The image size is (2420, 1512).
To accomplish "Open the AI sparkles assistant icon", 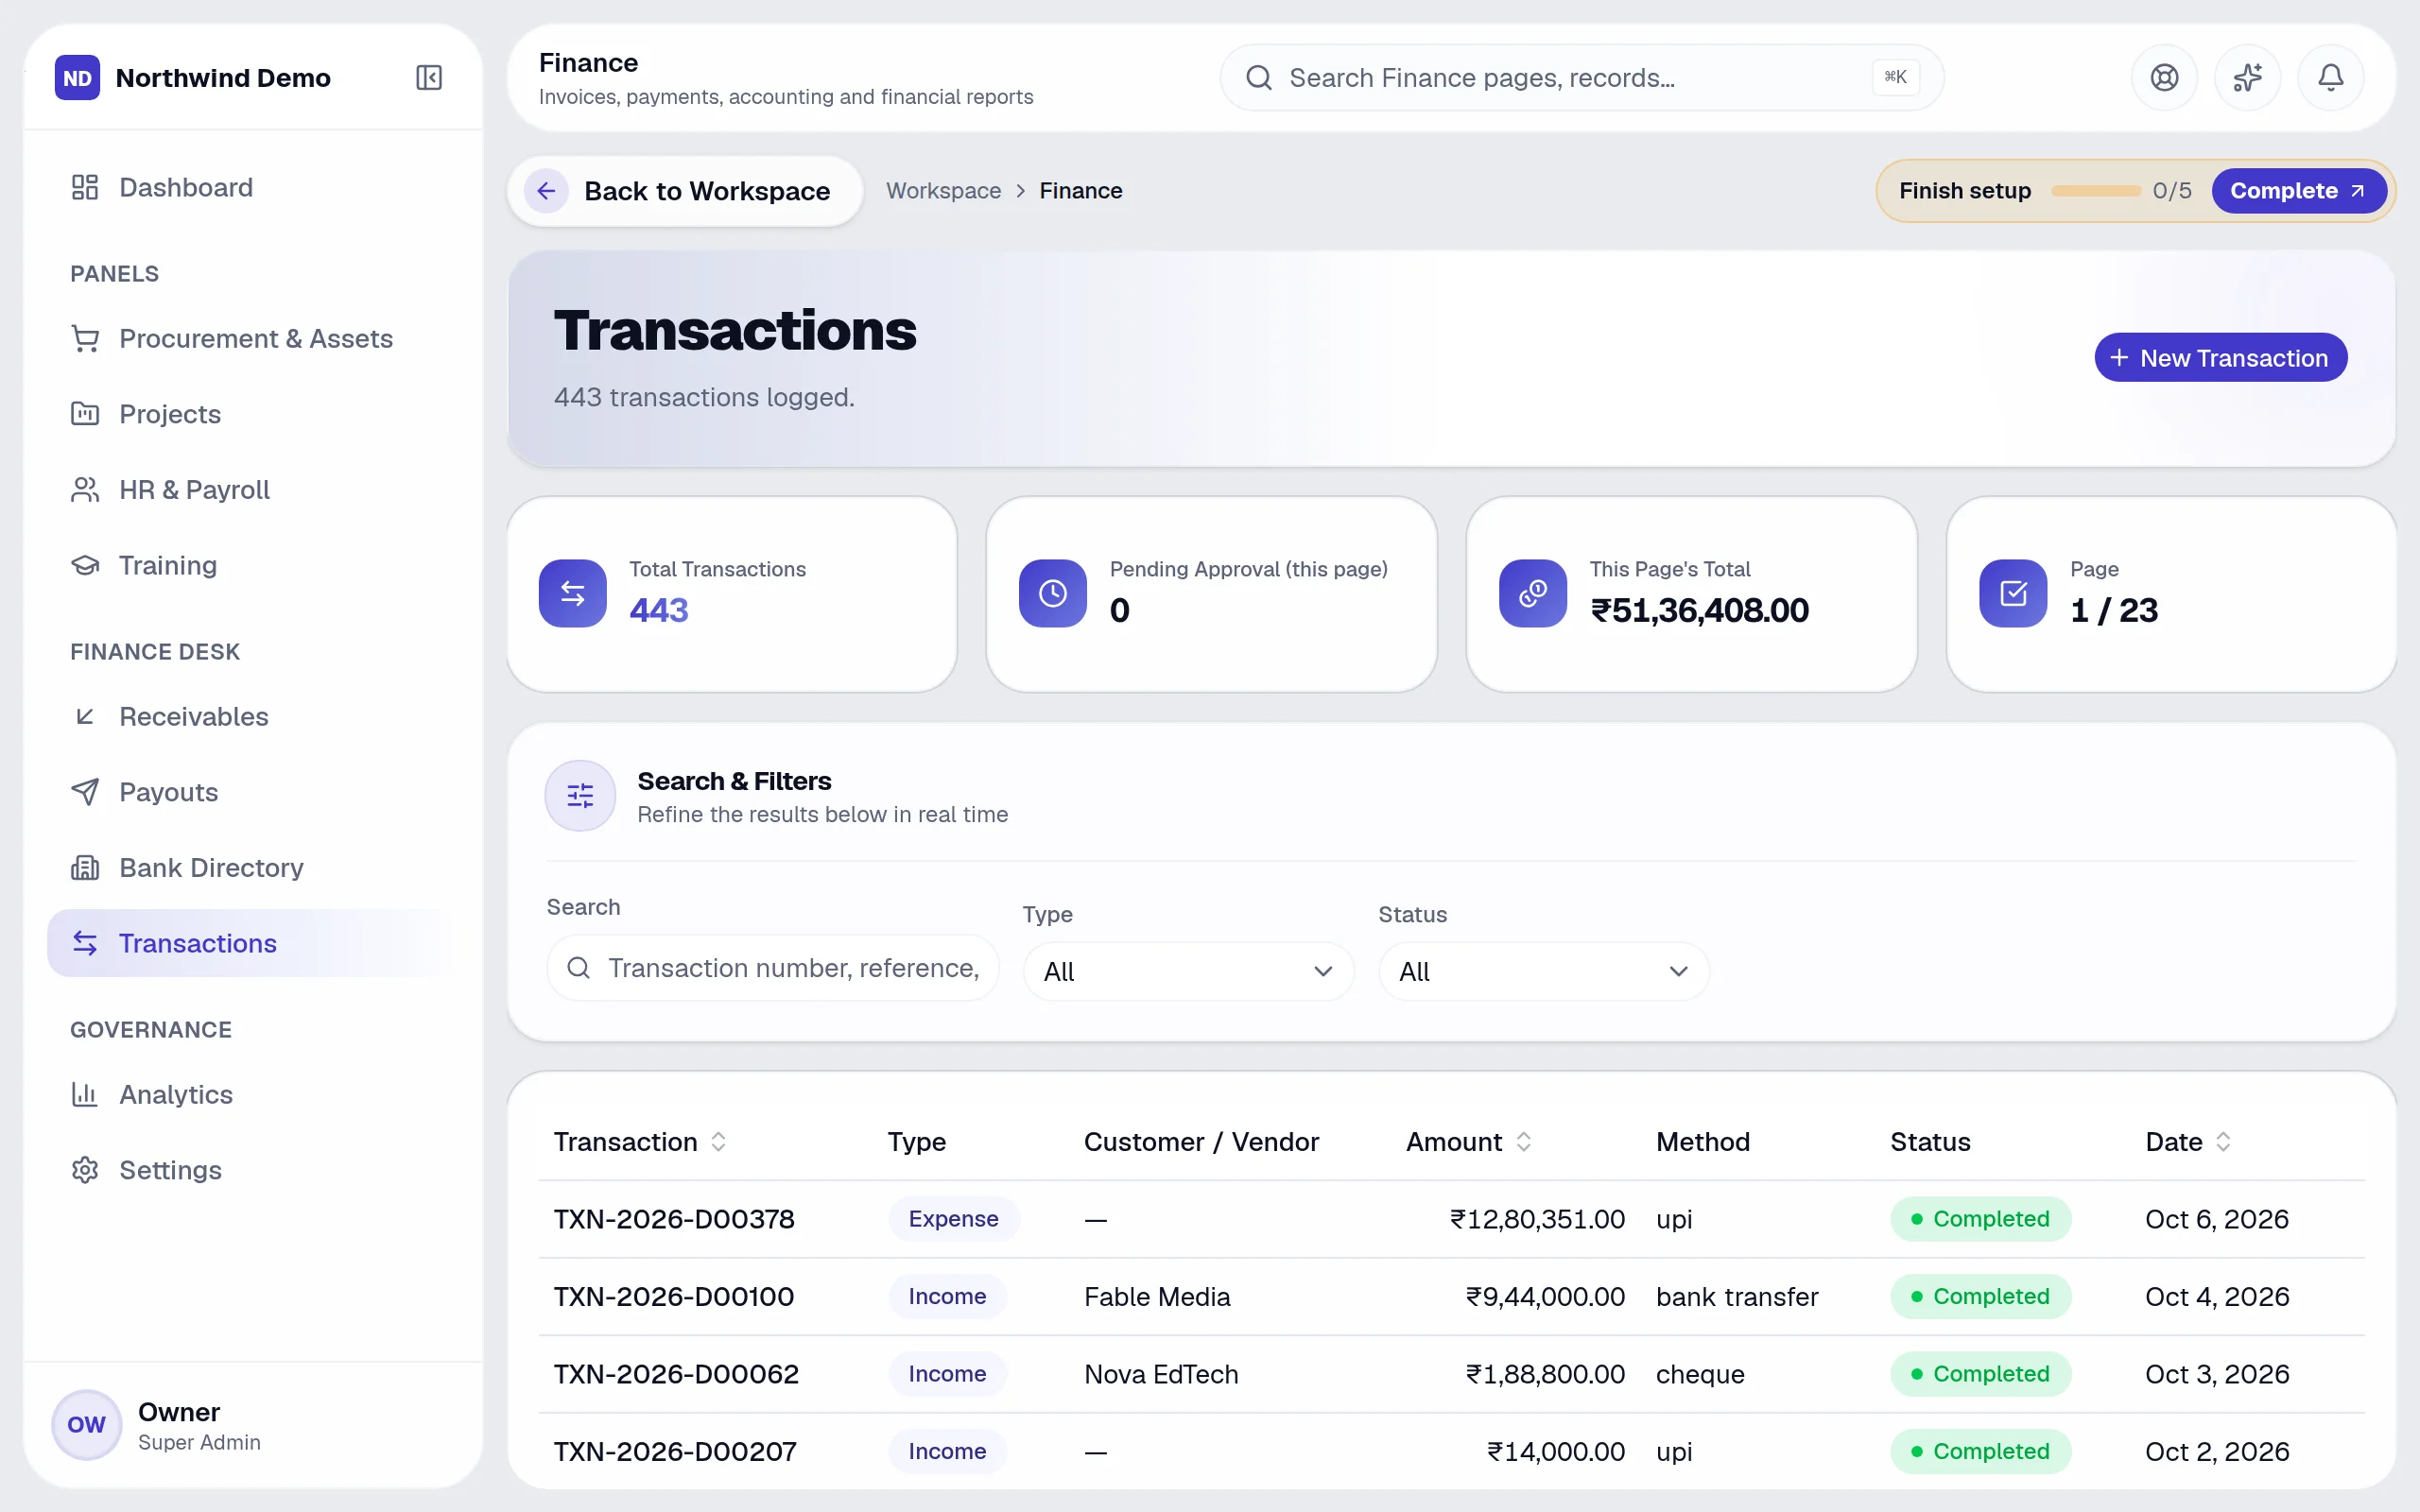I will (2247, 78).
